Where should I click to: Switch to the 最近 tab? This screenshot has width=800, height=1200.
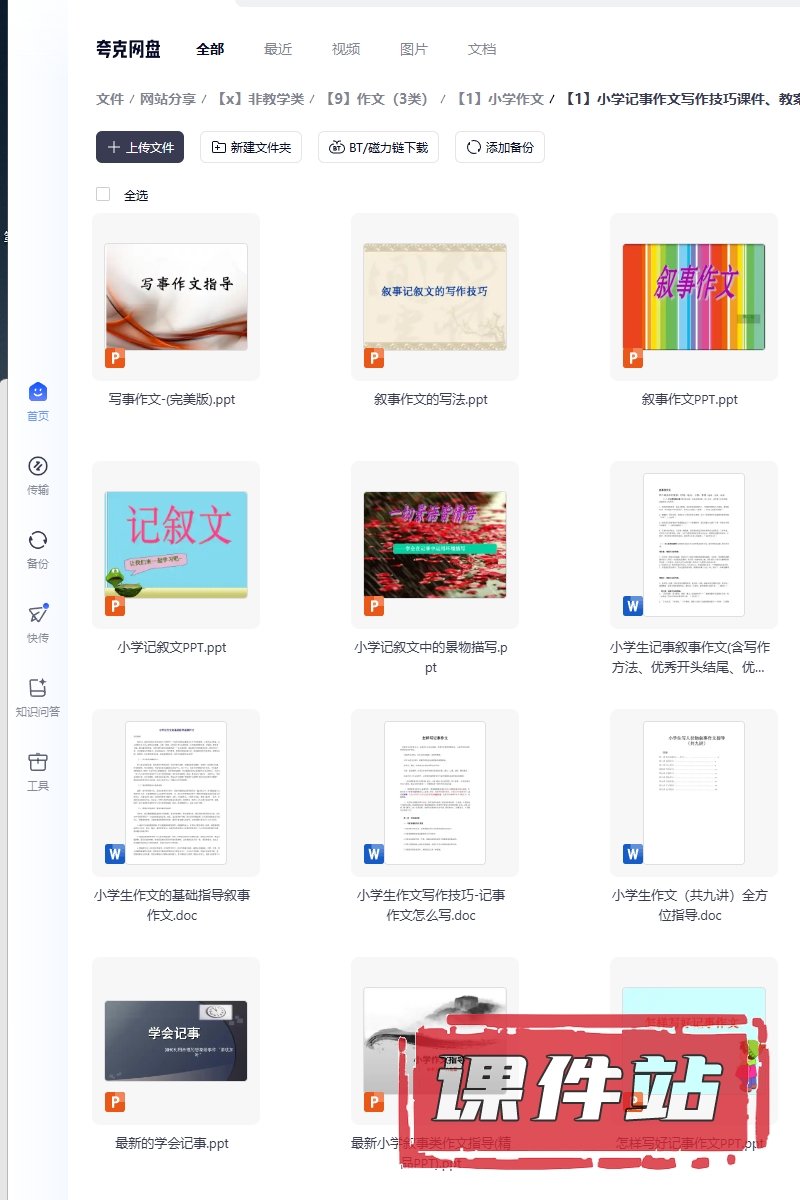pyautogui.click(x=278, y=49)
